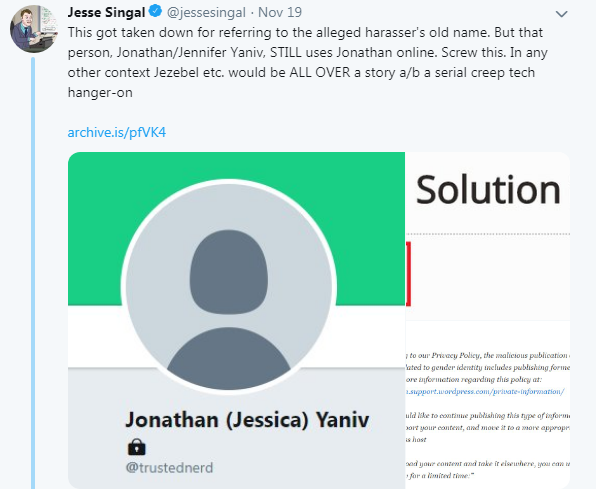This screenshot has width=596, height=489.
Task: Click the @jessesingal handle
Action: point(206,13)
